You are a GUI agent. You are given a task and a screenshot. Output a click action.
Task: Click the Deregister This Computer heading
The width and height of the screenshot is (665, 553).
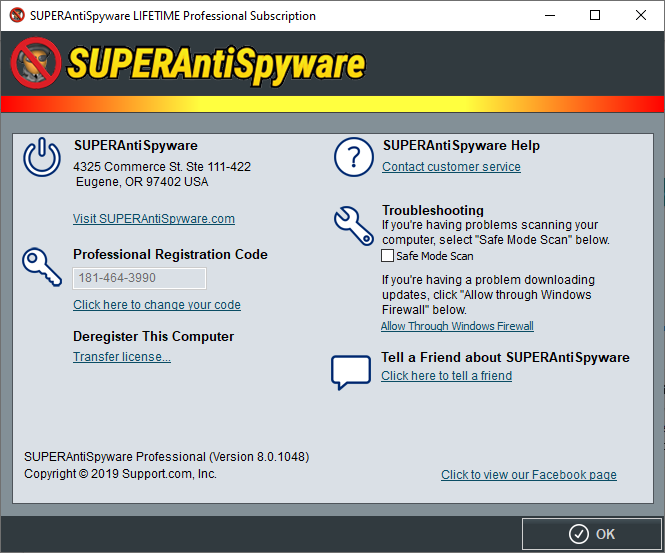153,337
